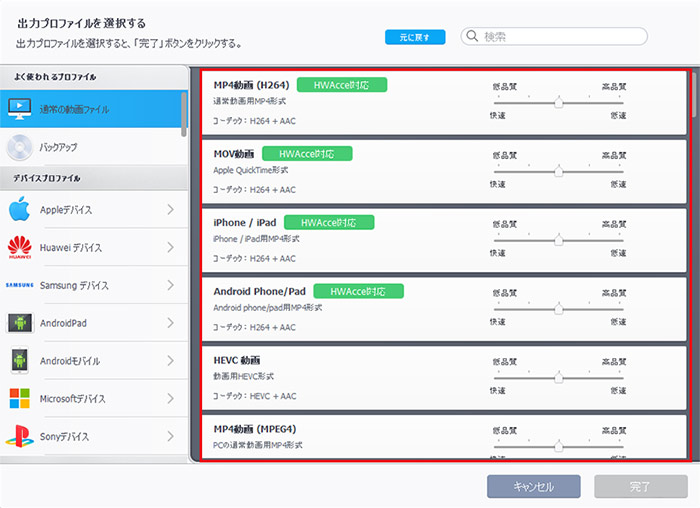Click the Microsoft logo icon
Viewport: 700px width, 508px height.
[x=20, y=398]
